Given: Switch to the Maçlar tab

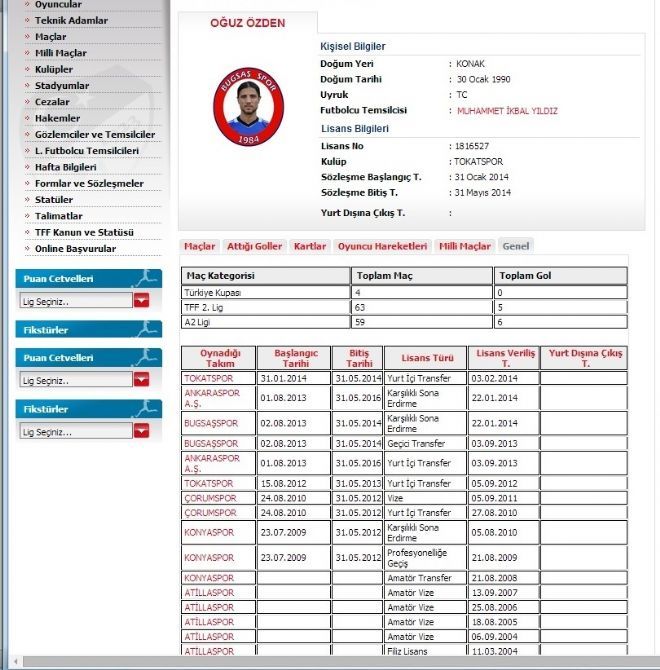Looking at the screenshot, I should click(x=199, y=246).
